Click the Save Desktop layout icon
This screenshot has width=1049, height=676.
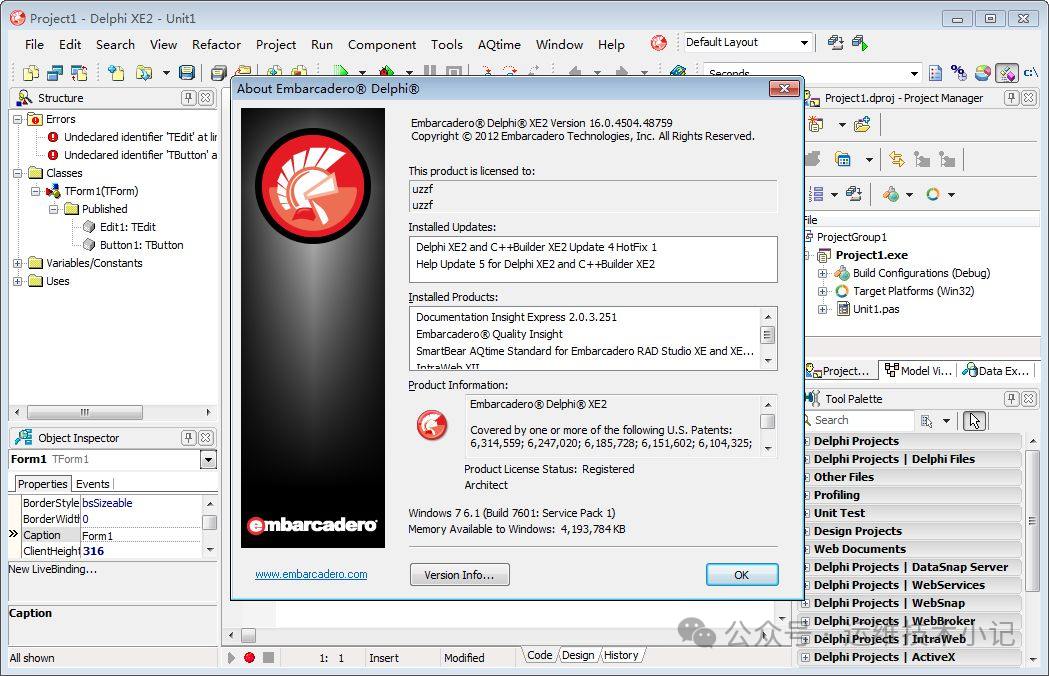(836, 43)
